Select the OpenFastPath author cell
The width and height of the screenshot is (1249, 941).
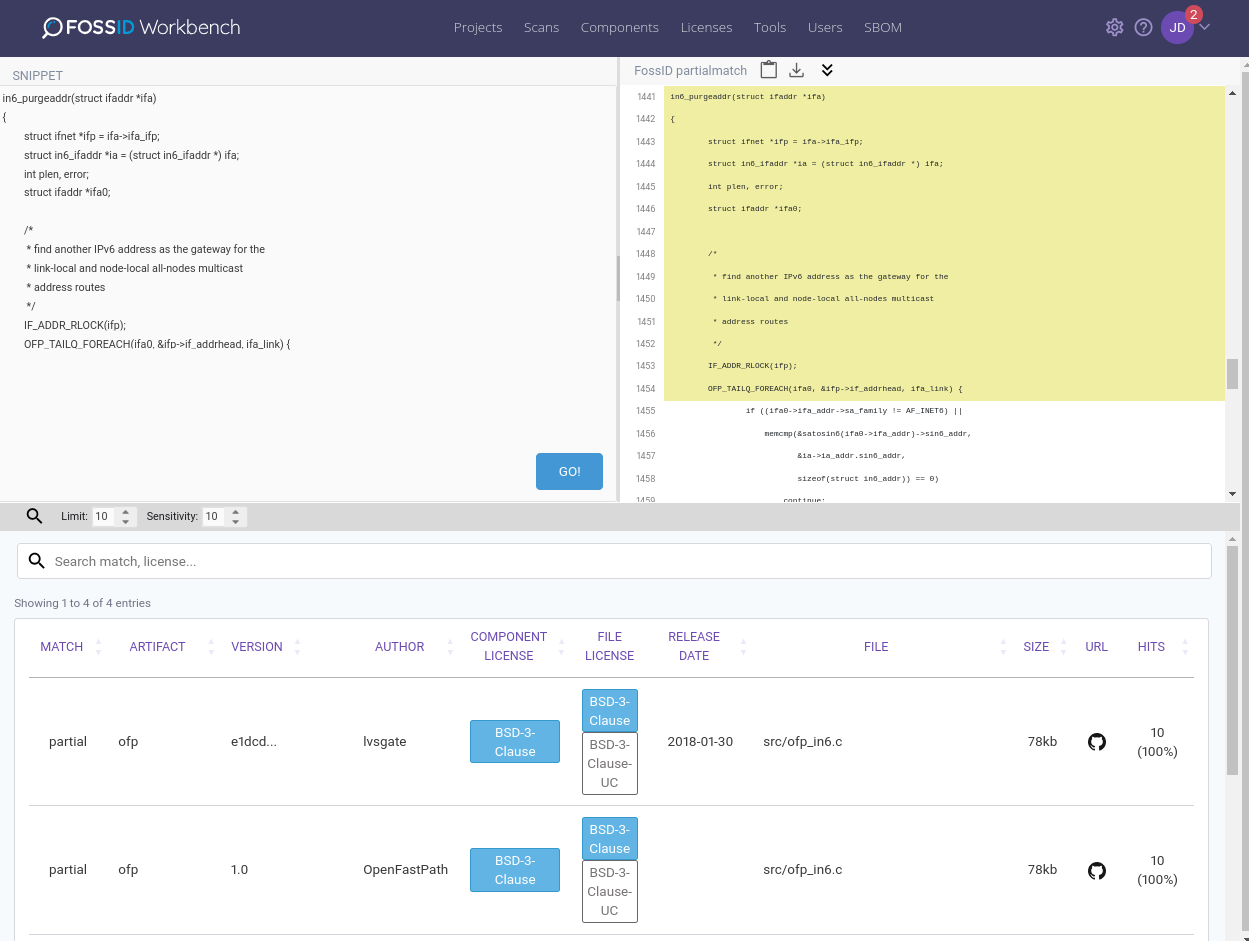(x=405, y=870)
